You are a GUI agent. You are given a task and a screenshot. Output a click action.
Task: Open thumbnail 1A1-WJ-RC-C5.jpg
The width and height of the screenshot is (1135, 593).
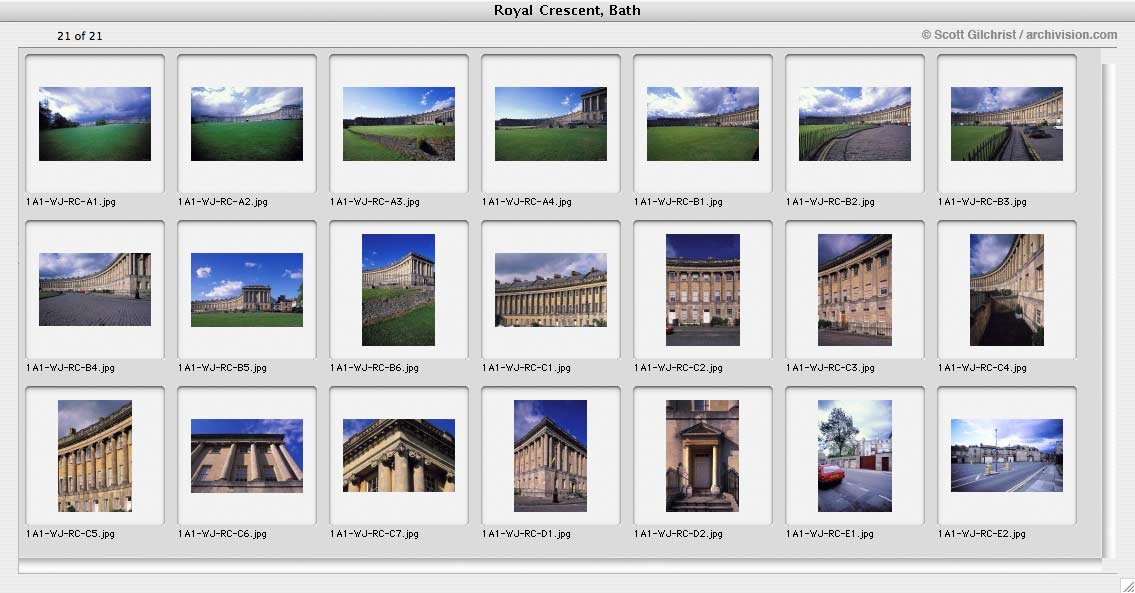click(x=95, y=456)
